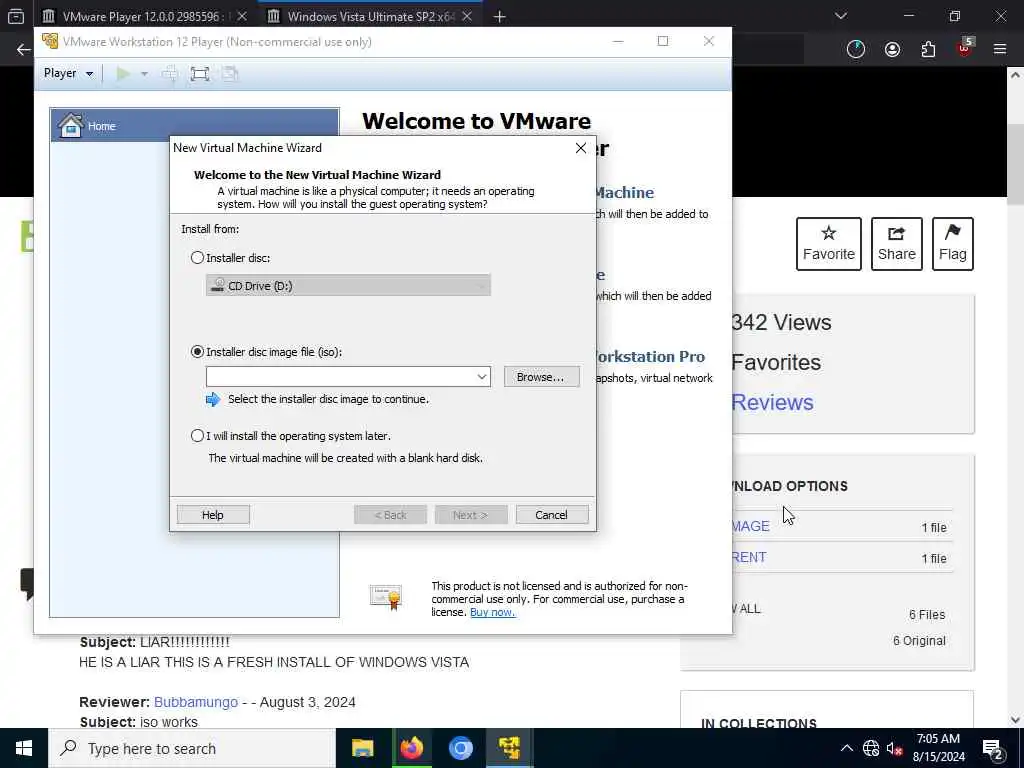This screenshot has width=1024, height=768.
Task: Open the browser hamburger menu
Action: click(1000, 49)
